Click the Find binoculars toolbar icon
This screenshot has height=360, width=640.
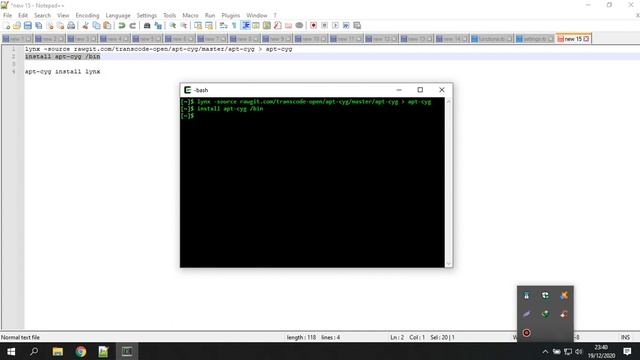[147, 26]
